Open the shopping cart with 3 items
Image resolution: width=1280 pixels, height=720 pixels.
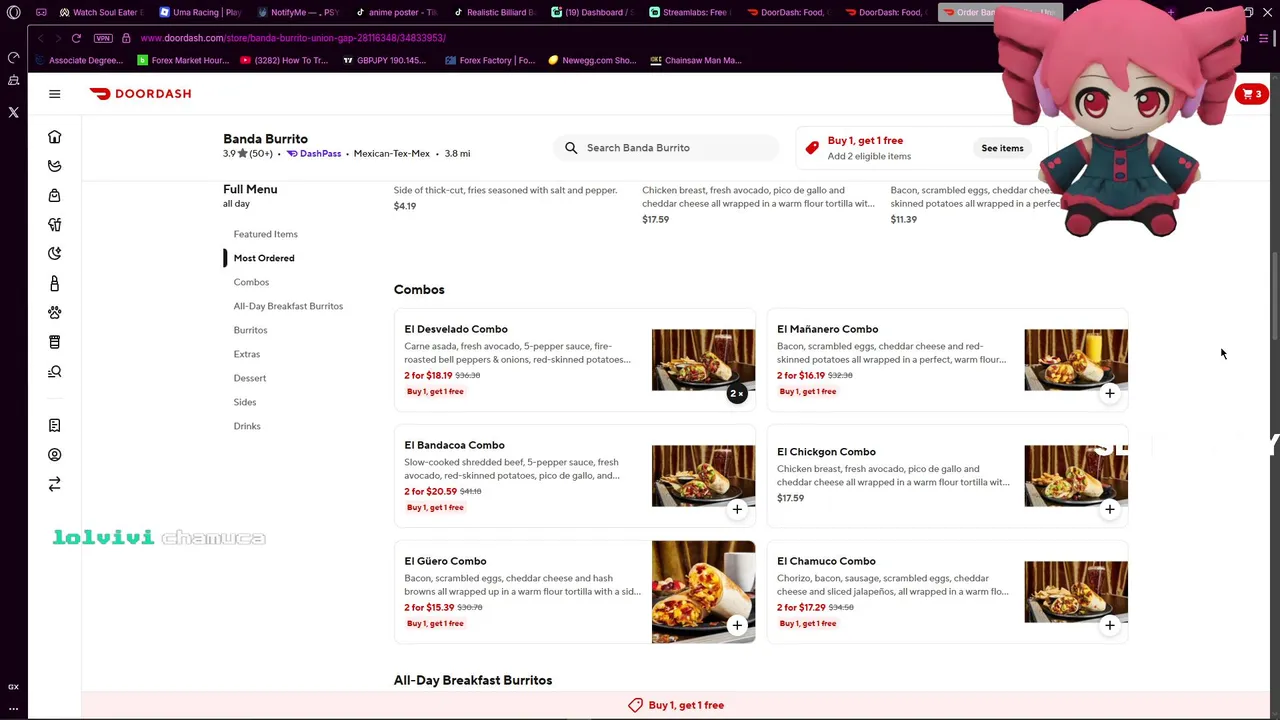1251,94
